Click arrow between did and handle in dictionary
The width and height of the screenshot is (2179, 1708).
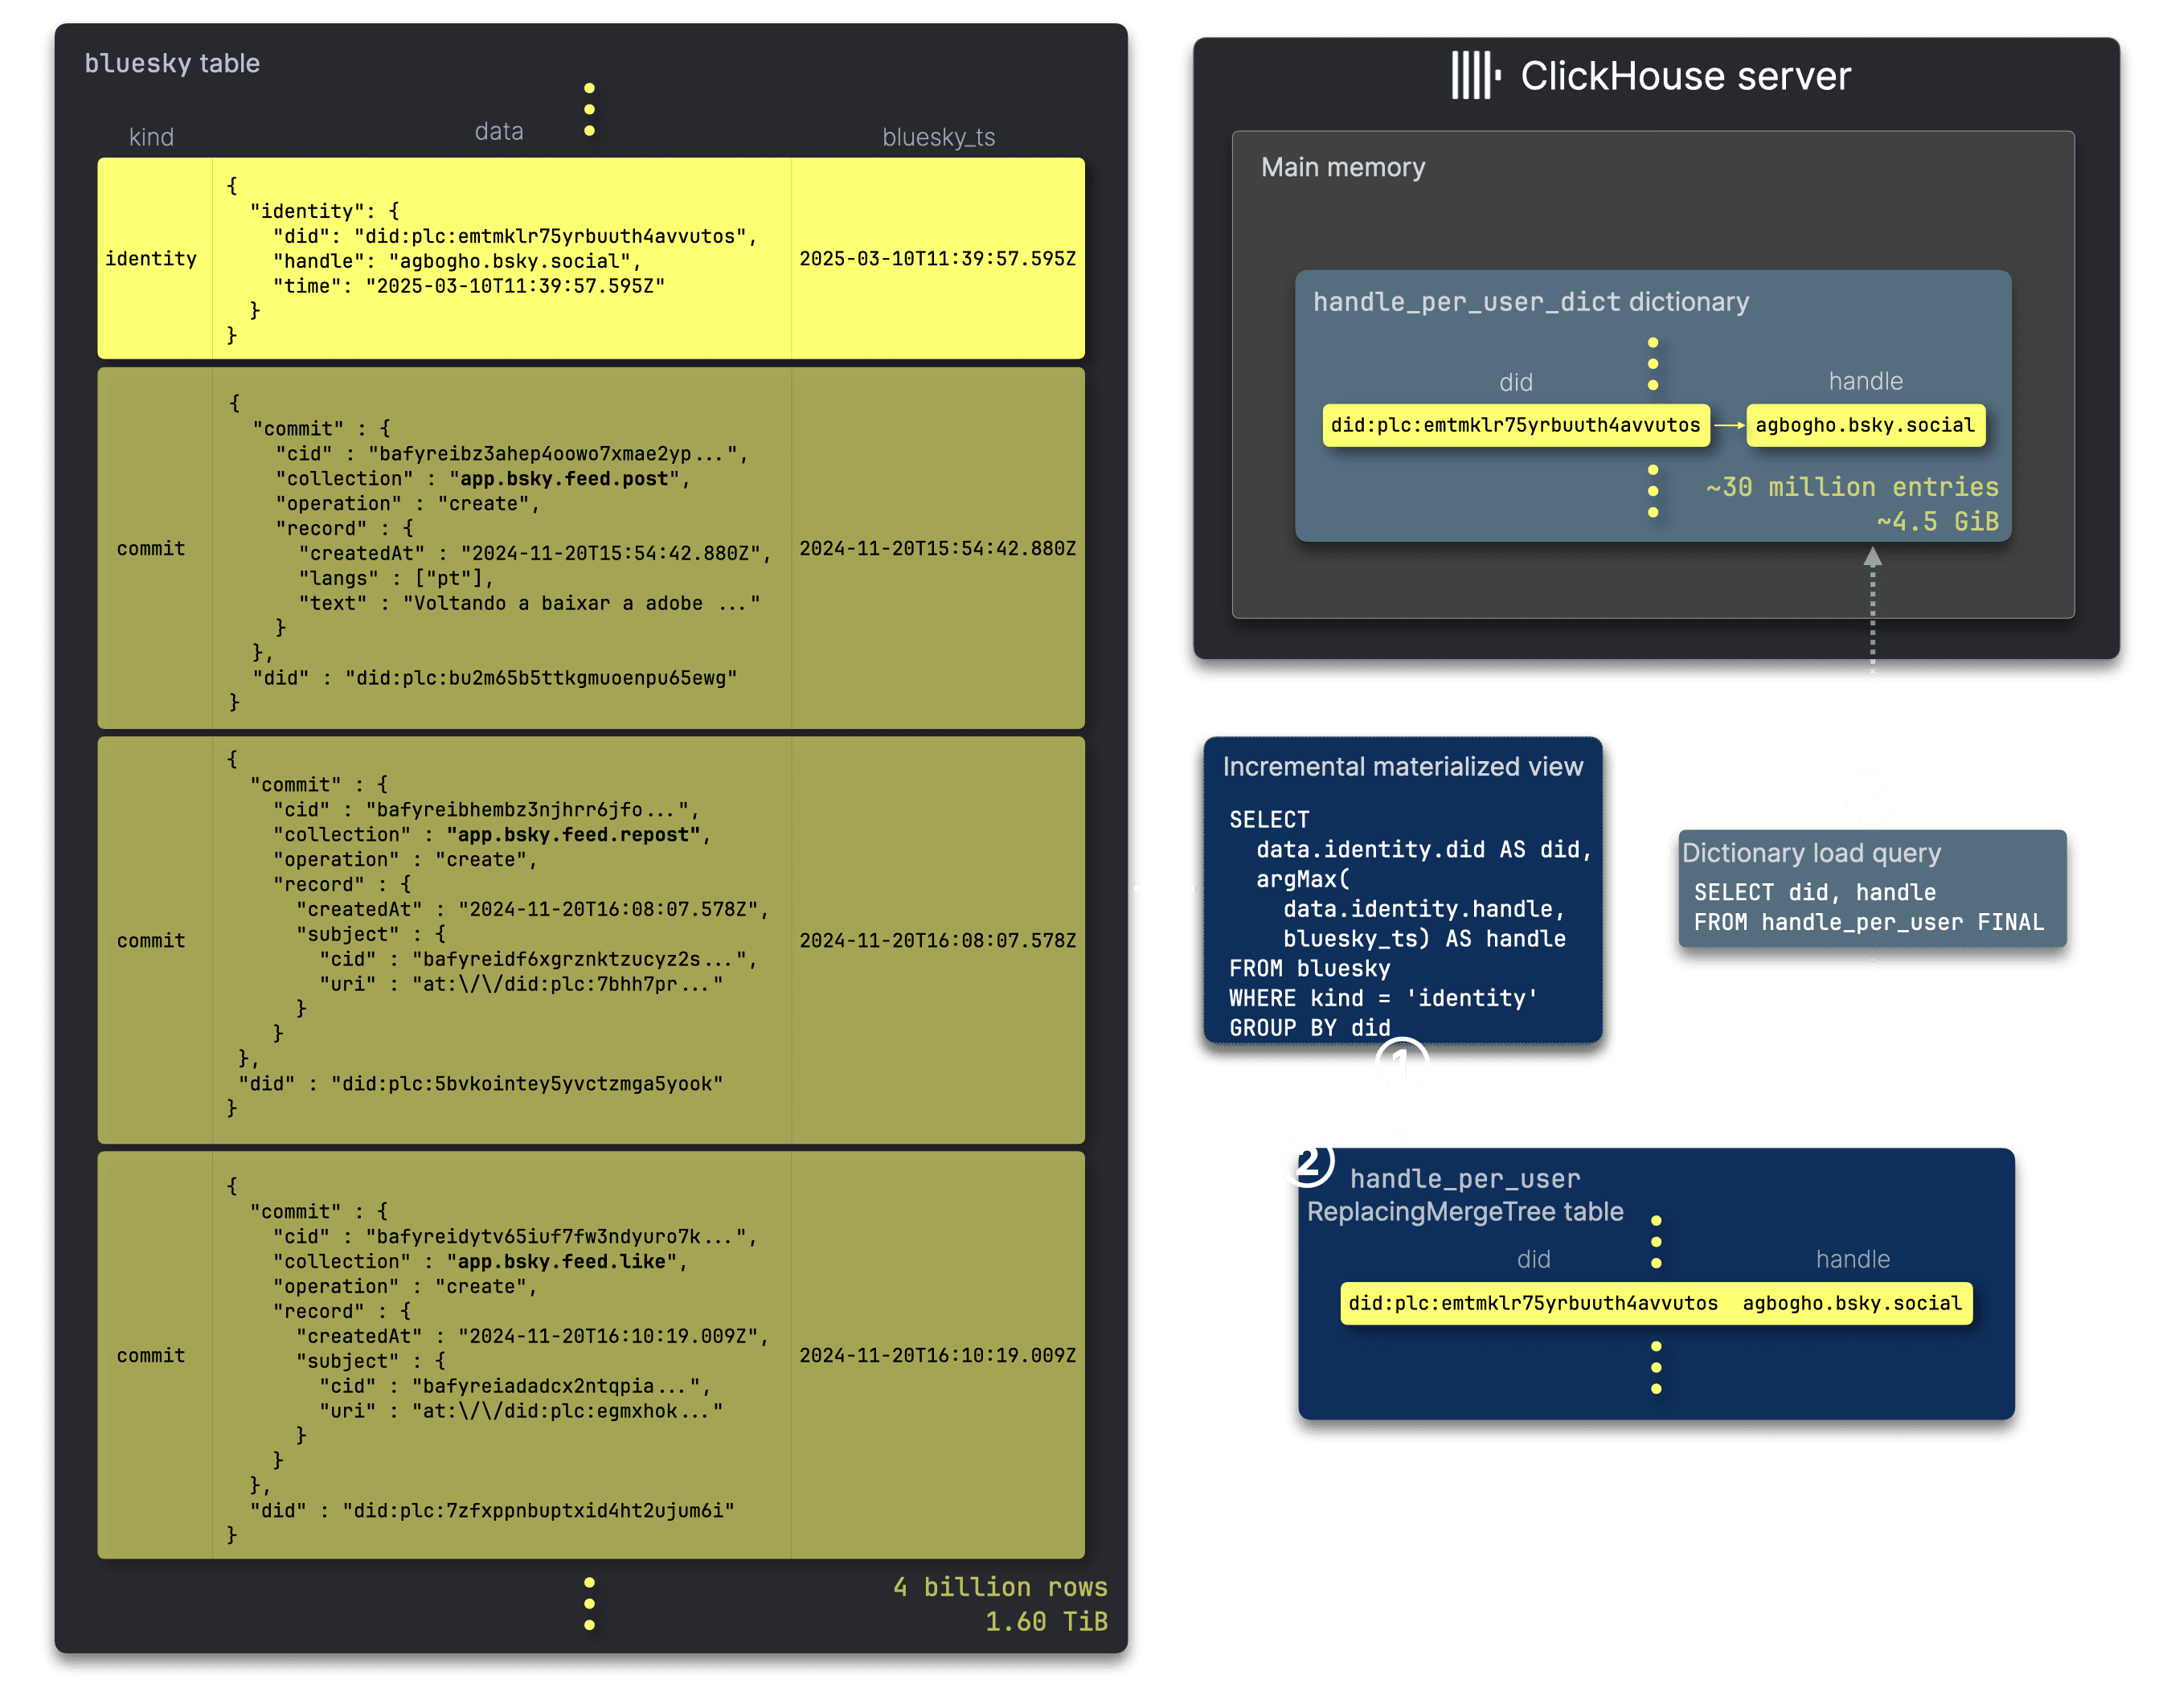[1728, 425]
